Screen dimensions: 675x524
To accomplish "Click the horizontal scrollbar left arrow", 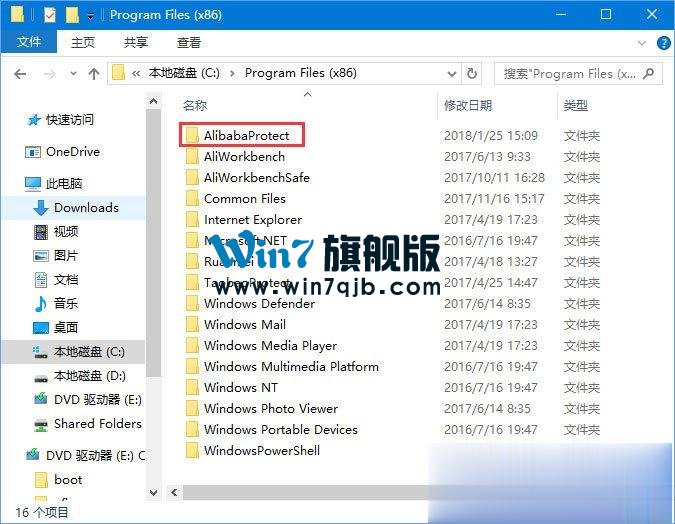I will [174, 493].
